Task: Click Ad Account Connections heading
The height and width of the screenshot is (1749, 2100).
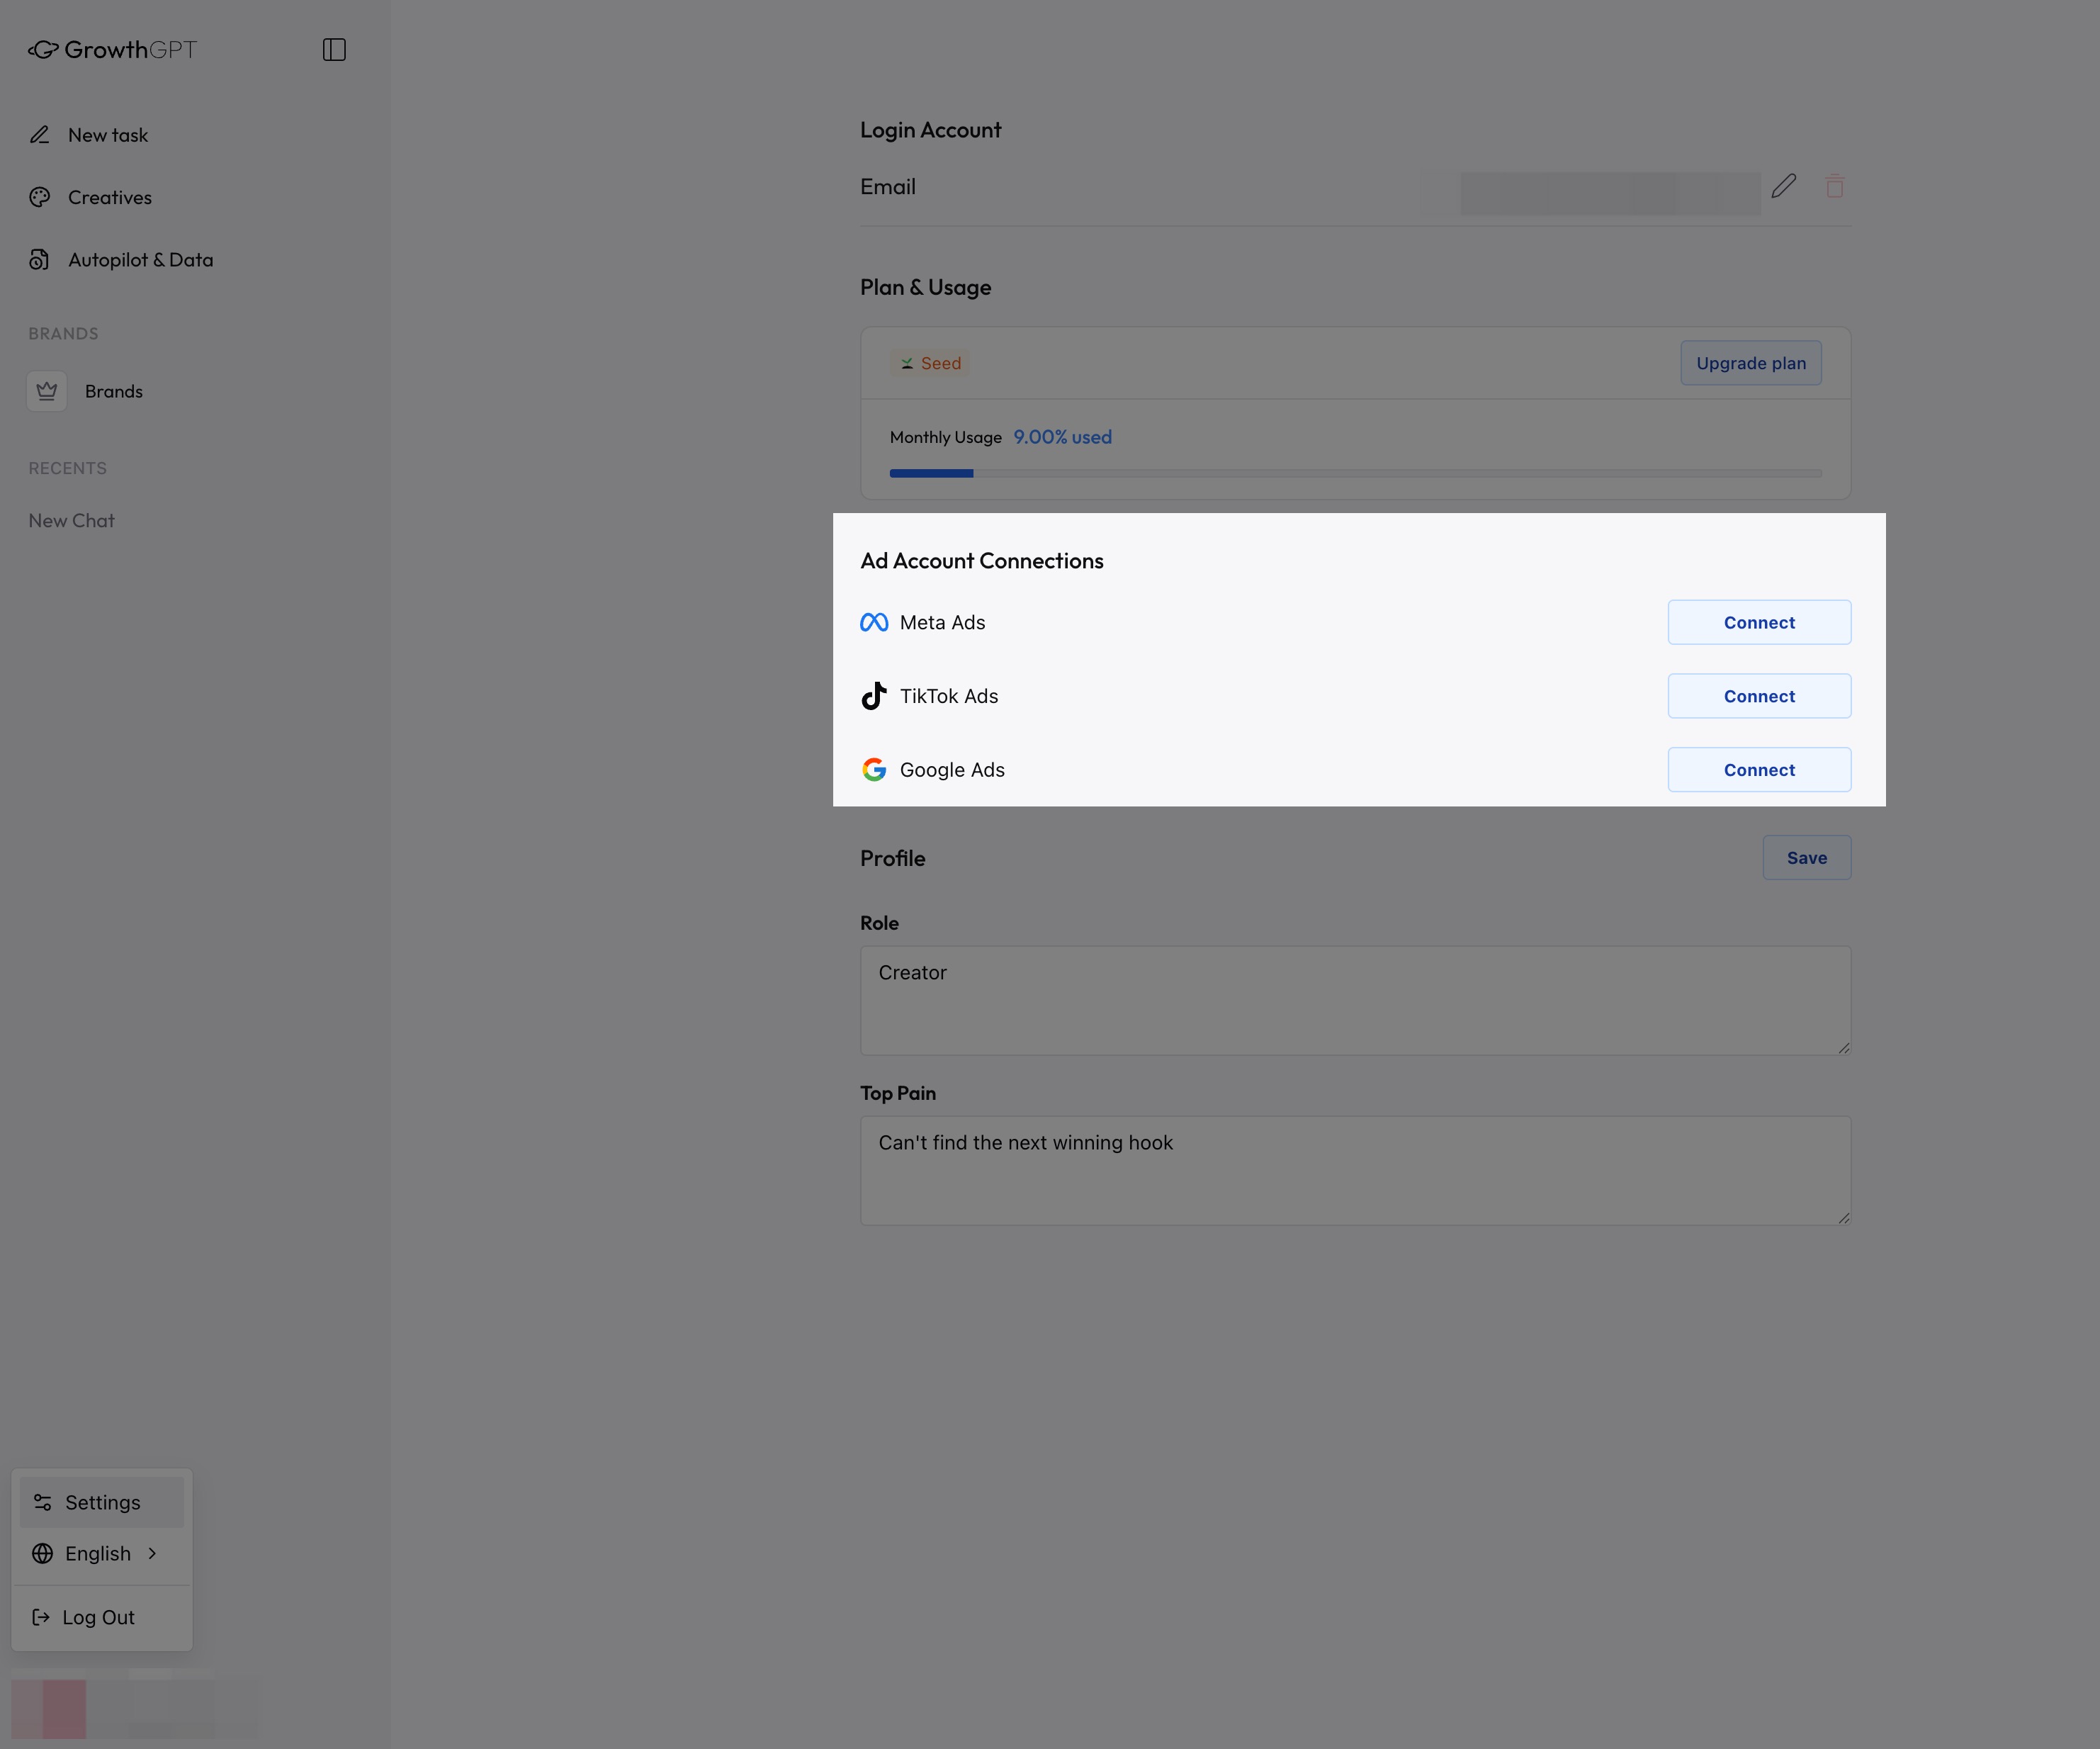Action: 982,561
